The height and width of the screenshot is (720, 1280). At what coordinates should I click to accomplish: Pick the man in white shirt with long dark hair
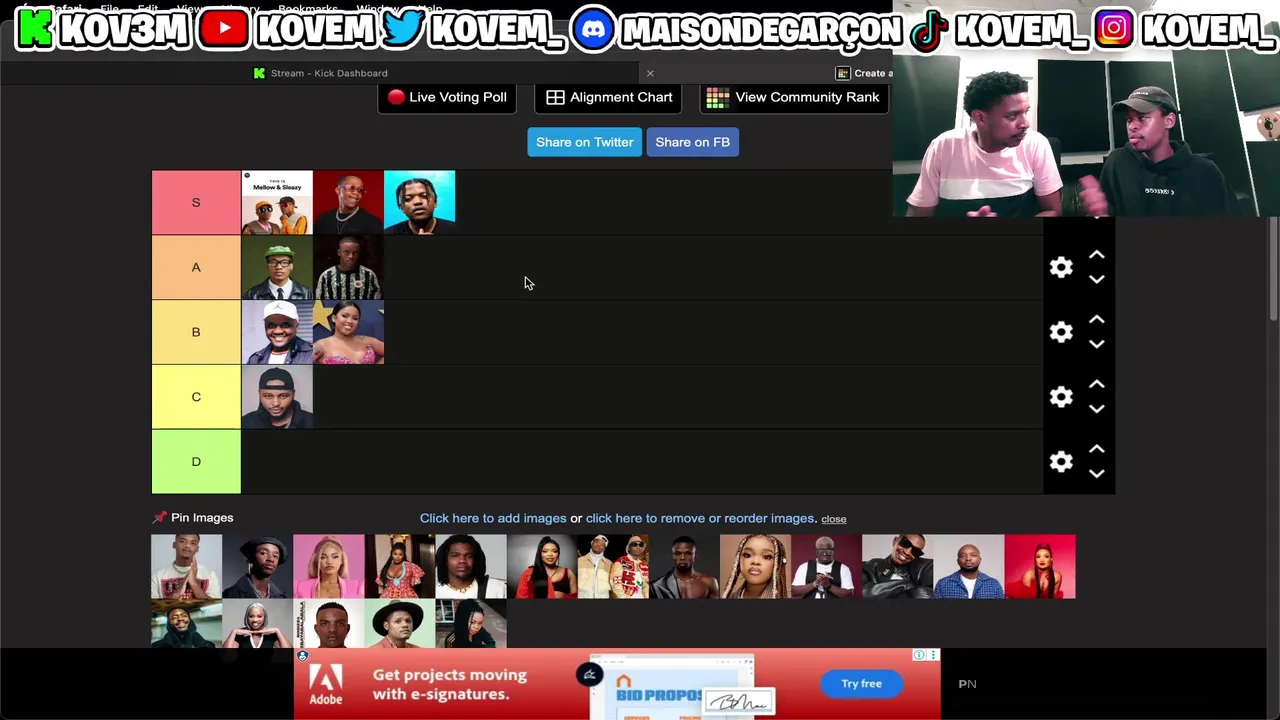[471, 566]
